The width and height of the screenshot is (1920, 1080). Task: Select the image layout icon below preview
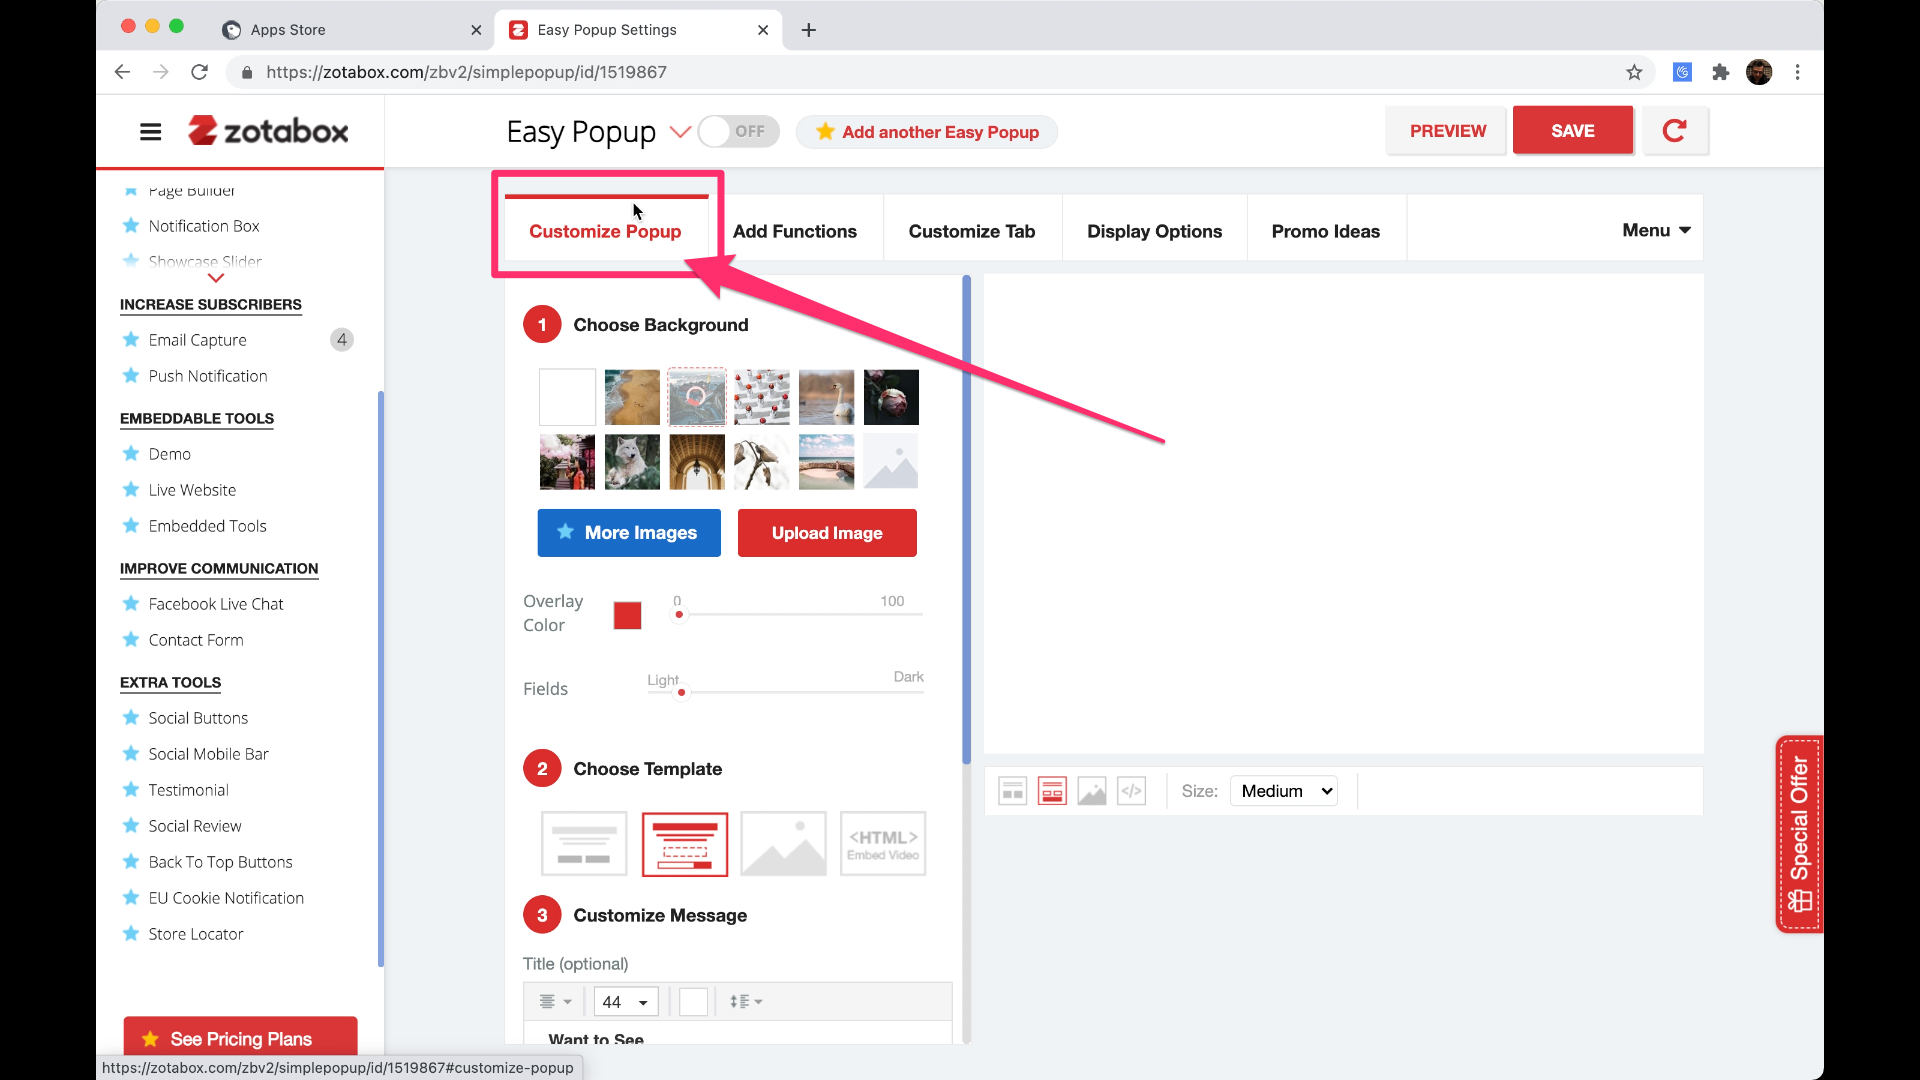[1092, 791]
